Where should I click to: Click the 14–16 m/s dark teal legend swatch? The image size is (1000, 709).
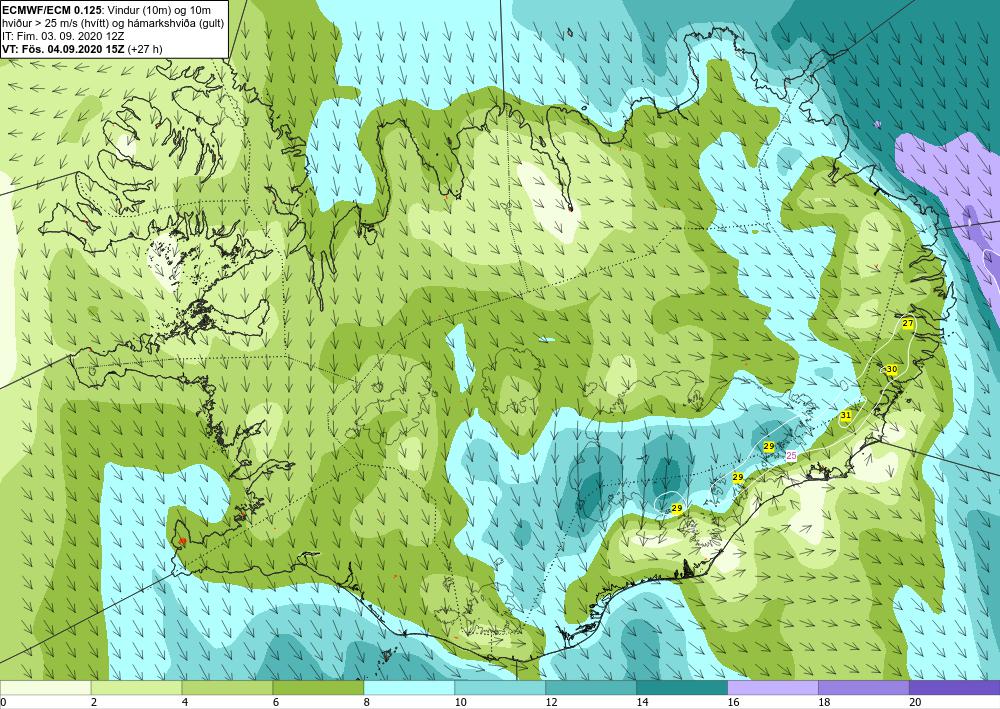coord(682,688)
